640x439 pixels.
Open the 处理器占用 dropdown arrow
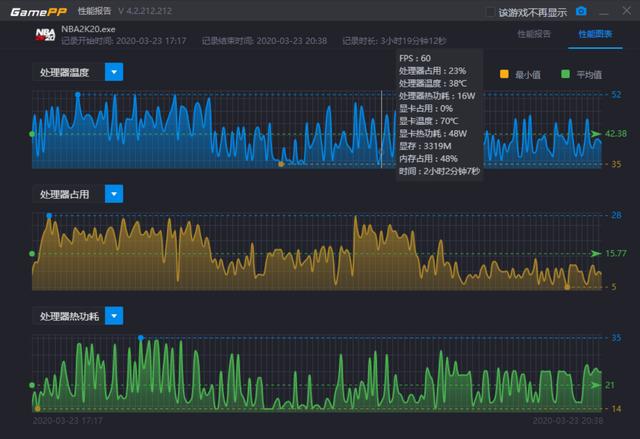[114, 194]
